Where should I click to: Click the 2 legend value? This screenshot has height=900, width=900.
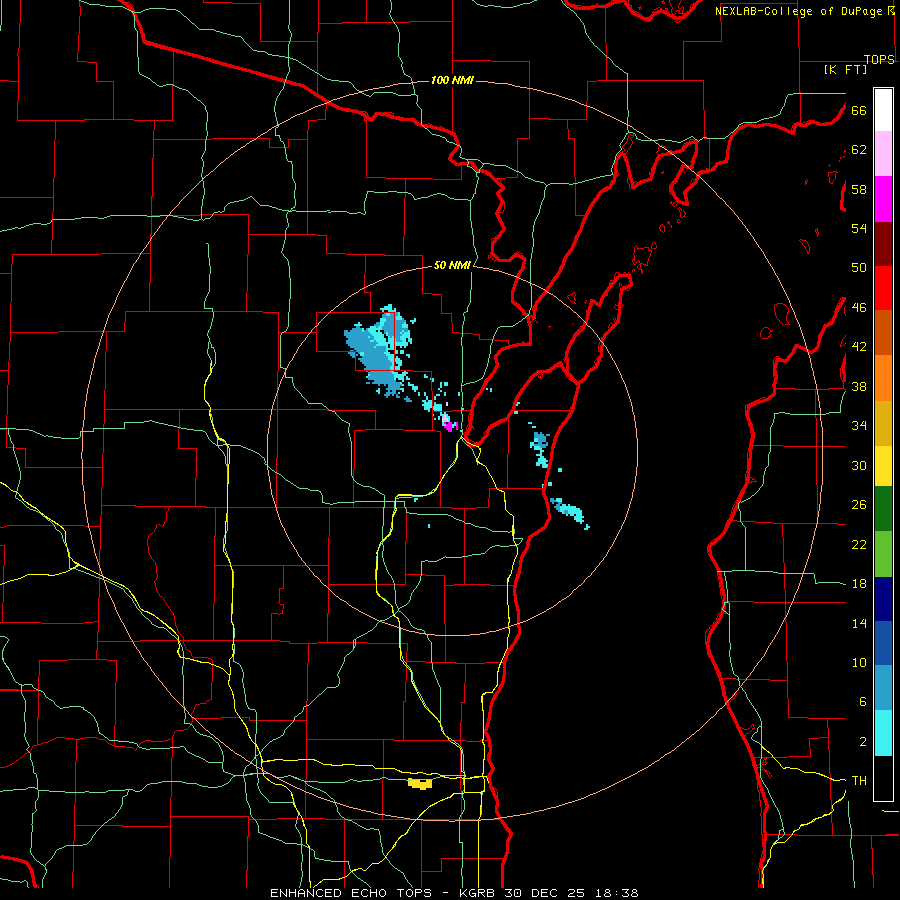point(862,742)
